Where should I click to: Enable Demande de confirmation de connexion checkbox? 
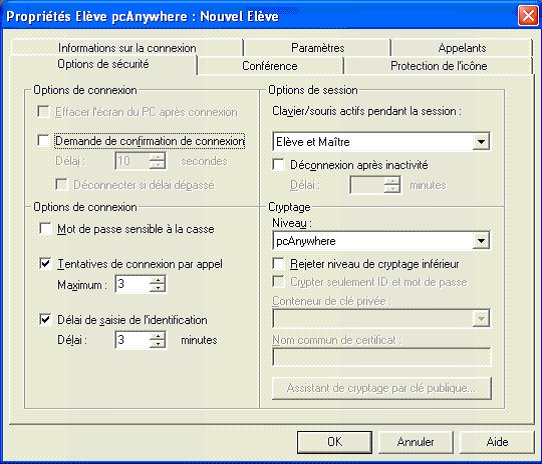pos(43,141)
